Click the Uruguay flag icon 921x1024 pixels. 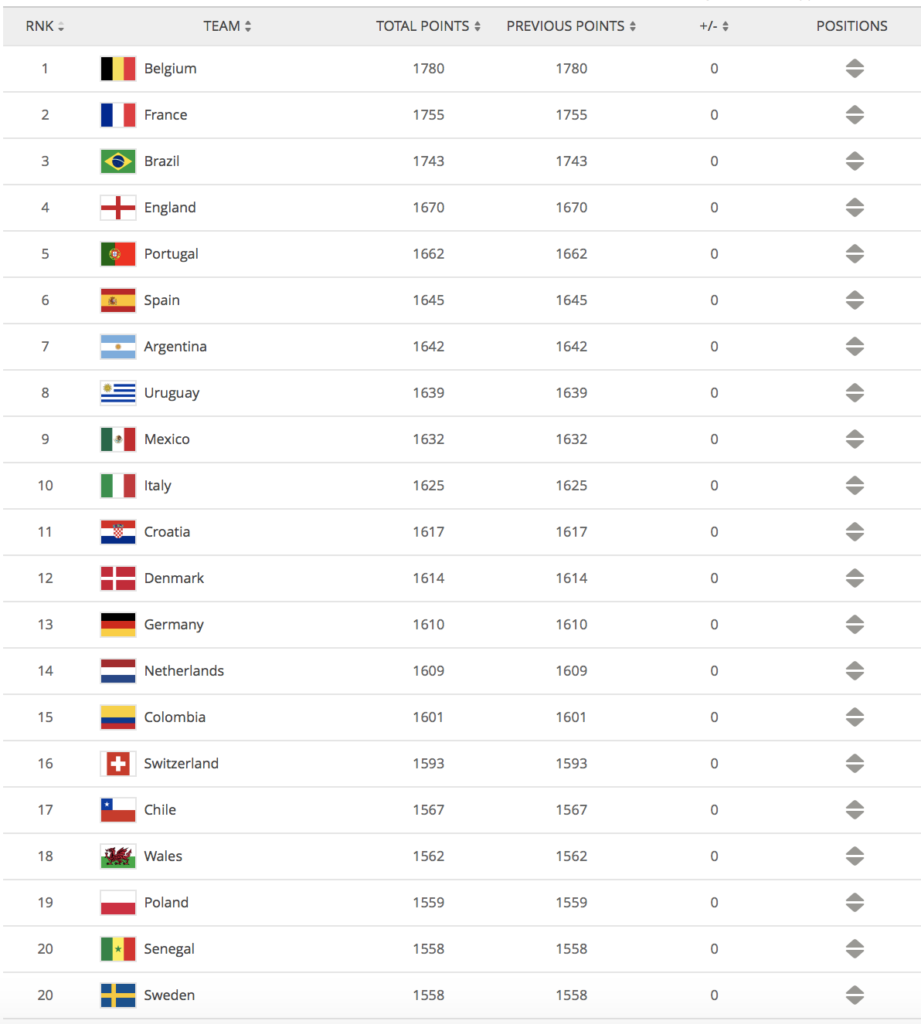[118, 393]
